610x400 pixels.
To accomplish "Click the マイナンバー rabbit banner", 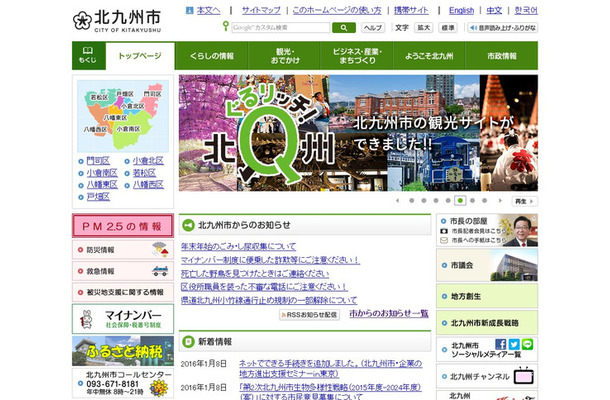I will (123, 319).
